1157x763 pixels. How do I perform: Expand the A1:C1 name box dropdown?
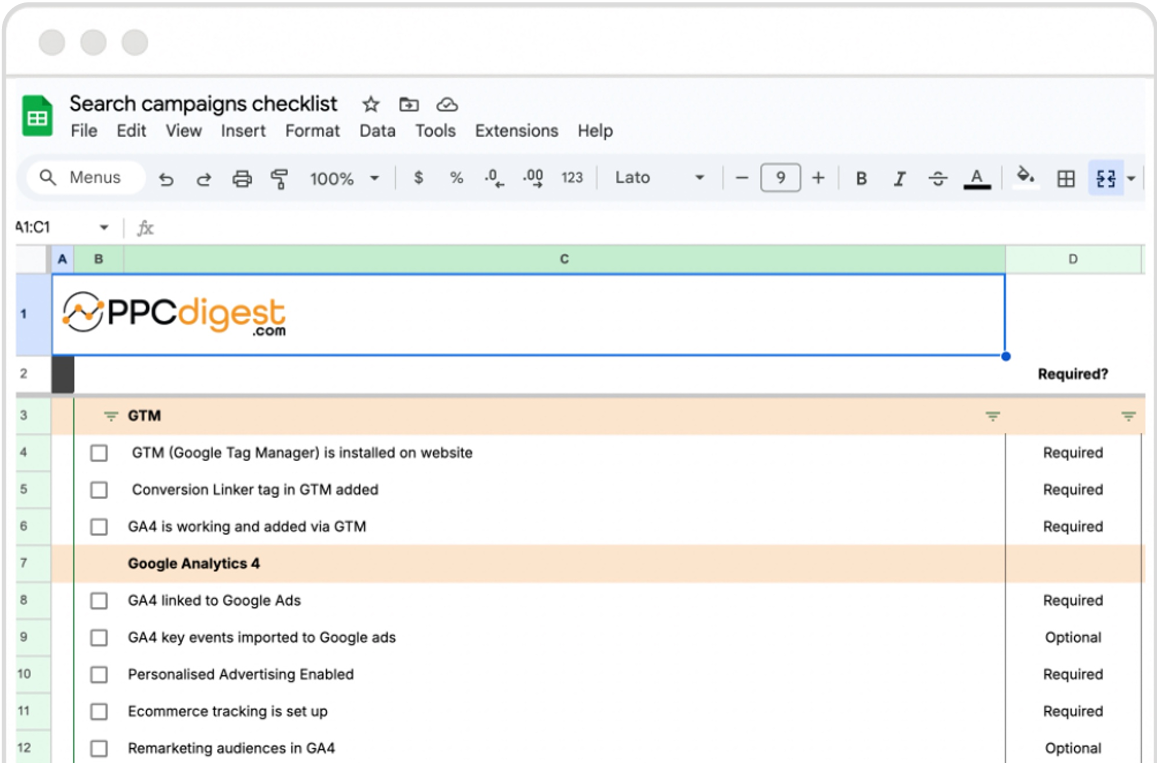104,228
